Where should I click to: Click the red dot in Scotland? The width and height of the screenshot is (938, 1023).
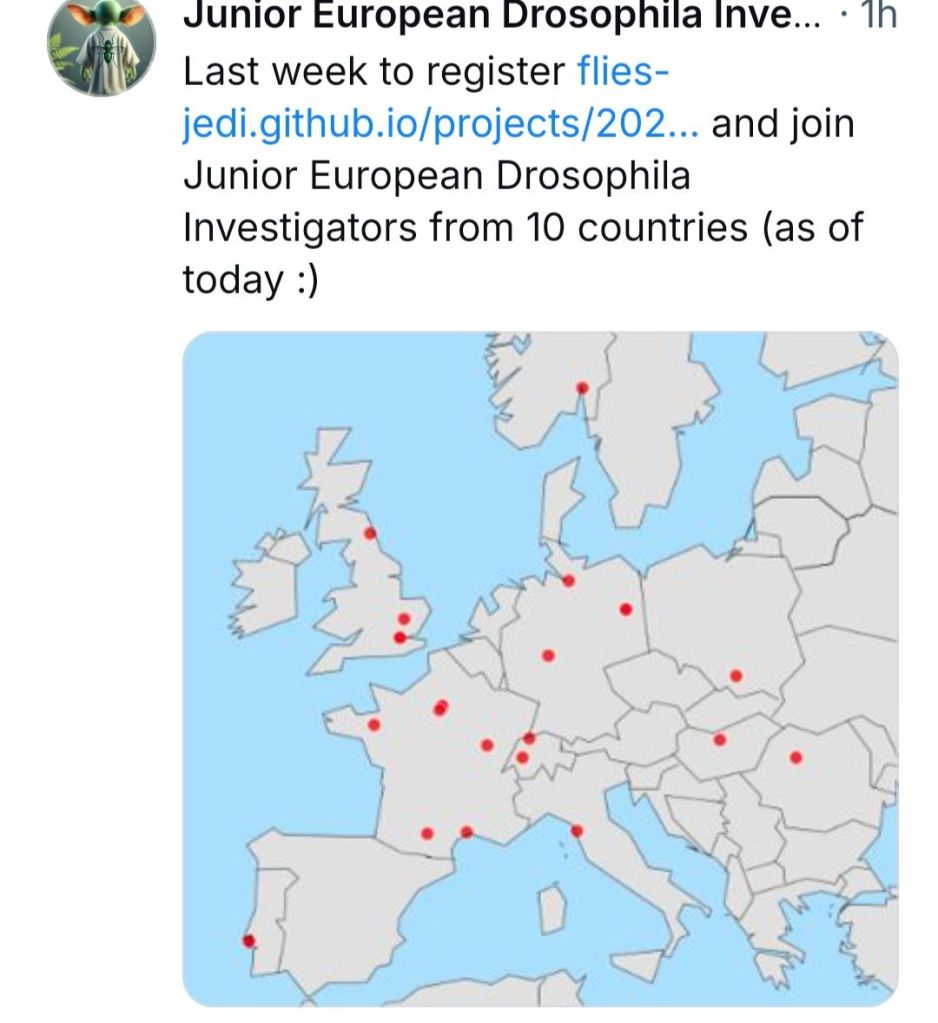[x=370, y=533]
